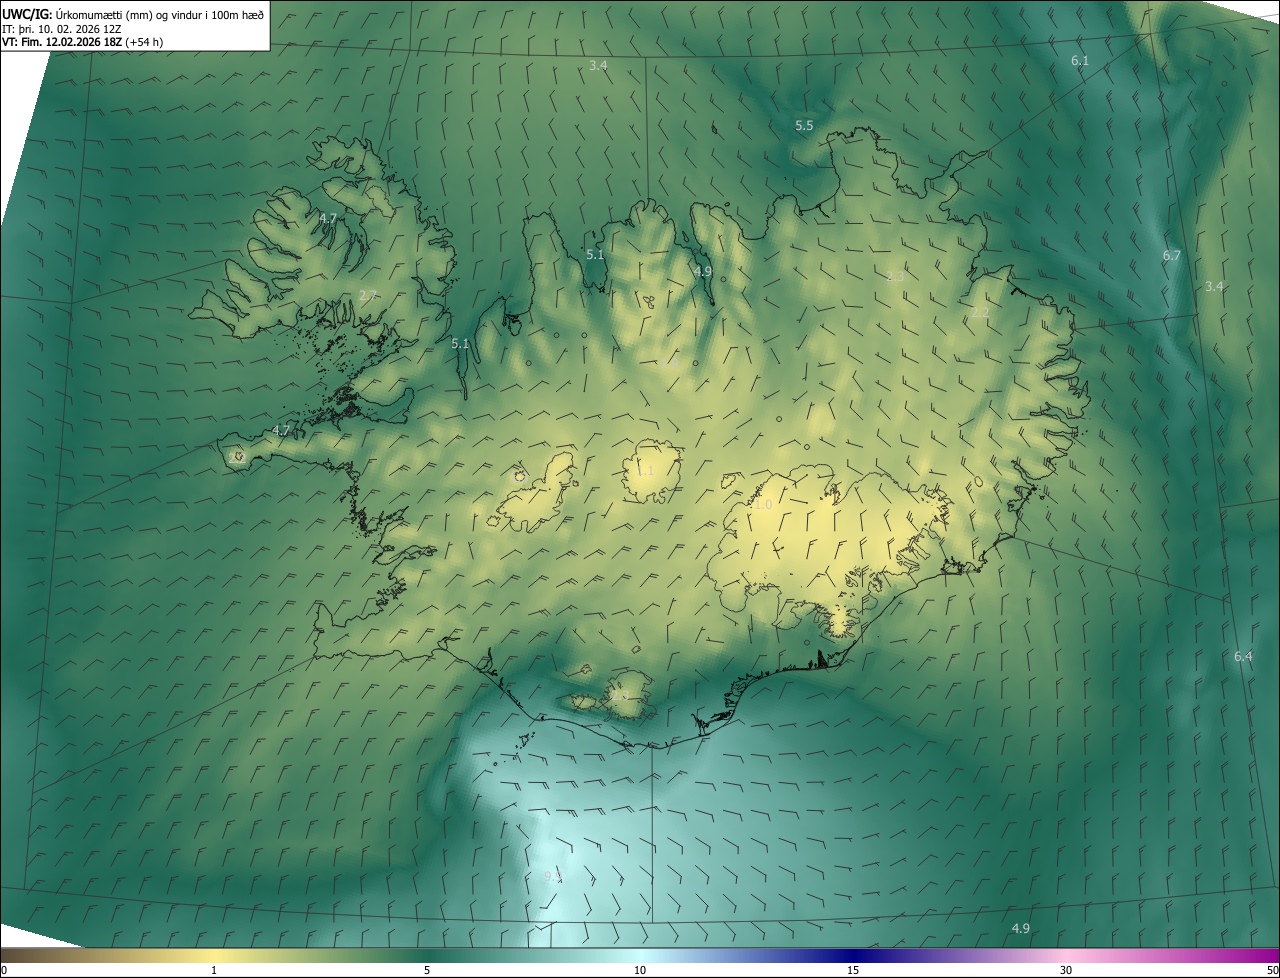Screen dimensions: 1280x978
Task: Click the 6.4 value at the right edge
Action: 1243,656
